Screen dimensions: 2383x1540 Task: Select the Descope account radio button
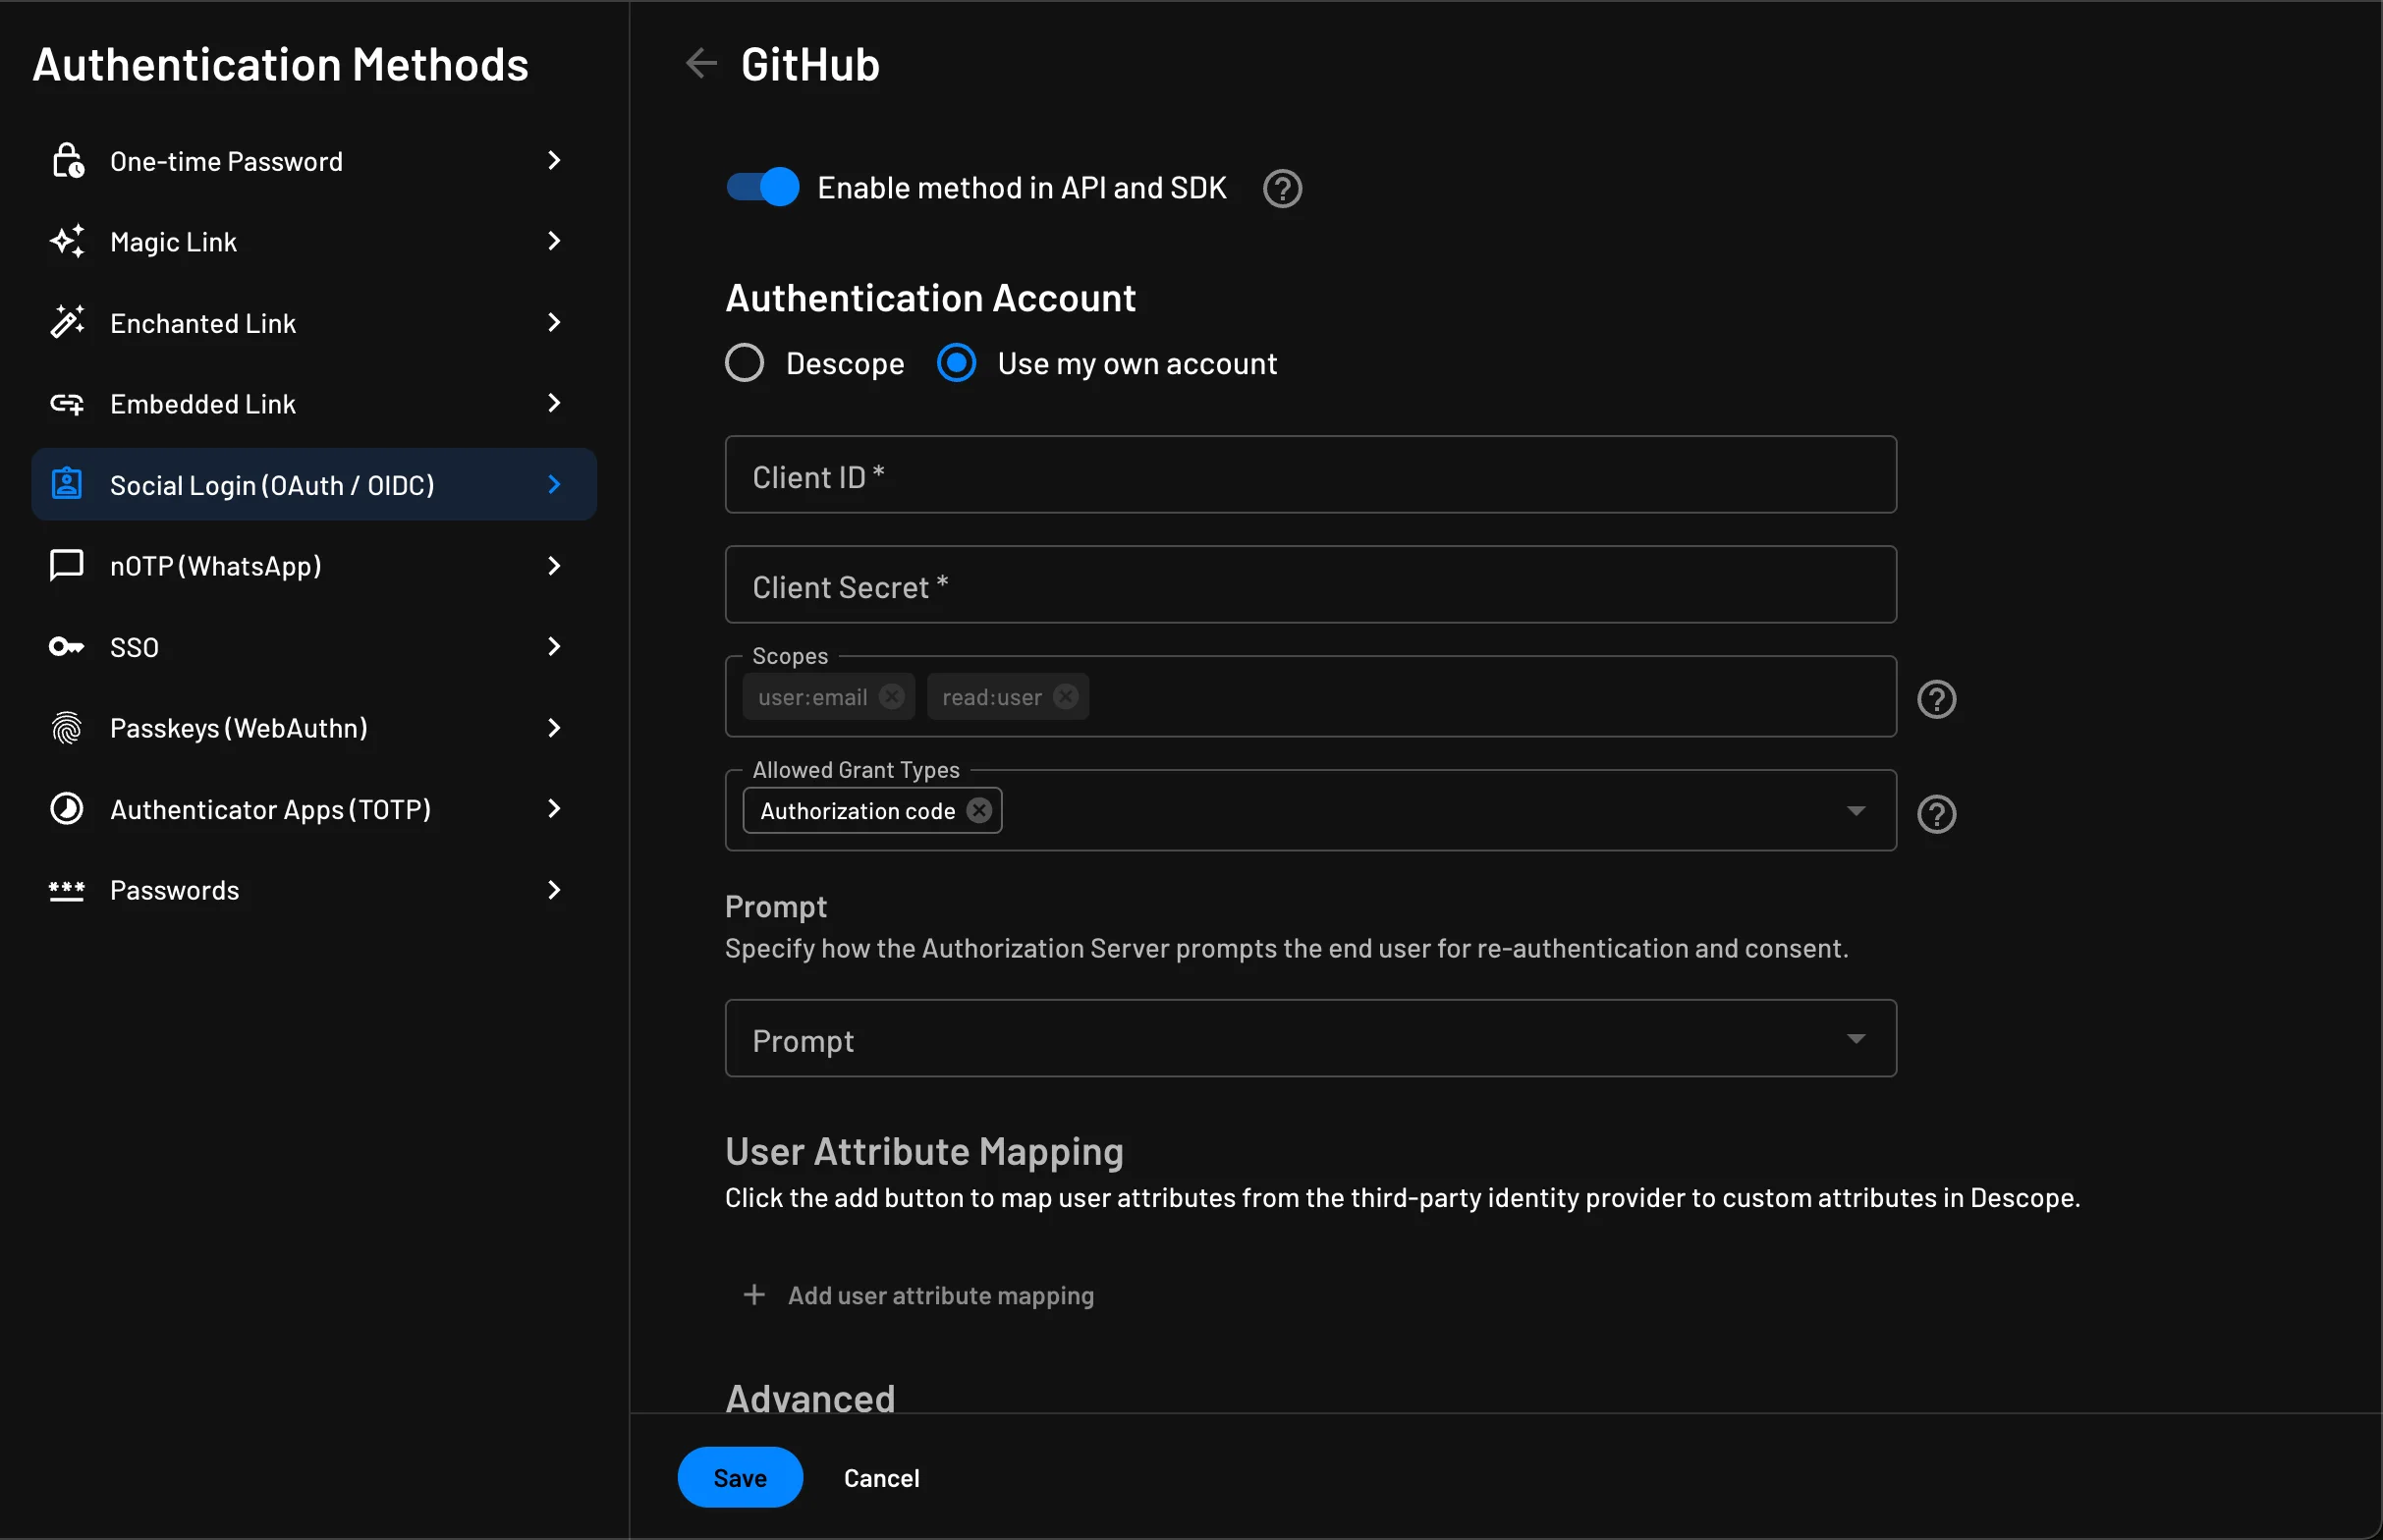(x=744, y=363)
